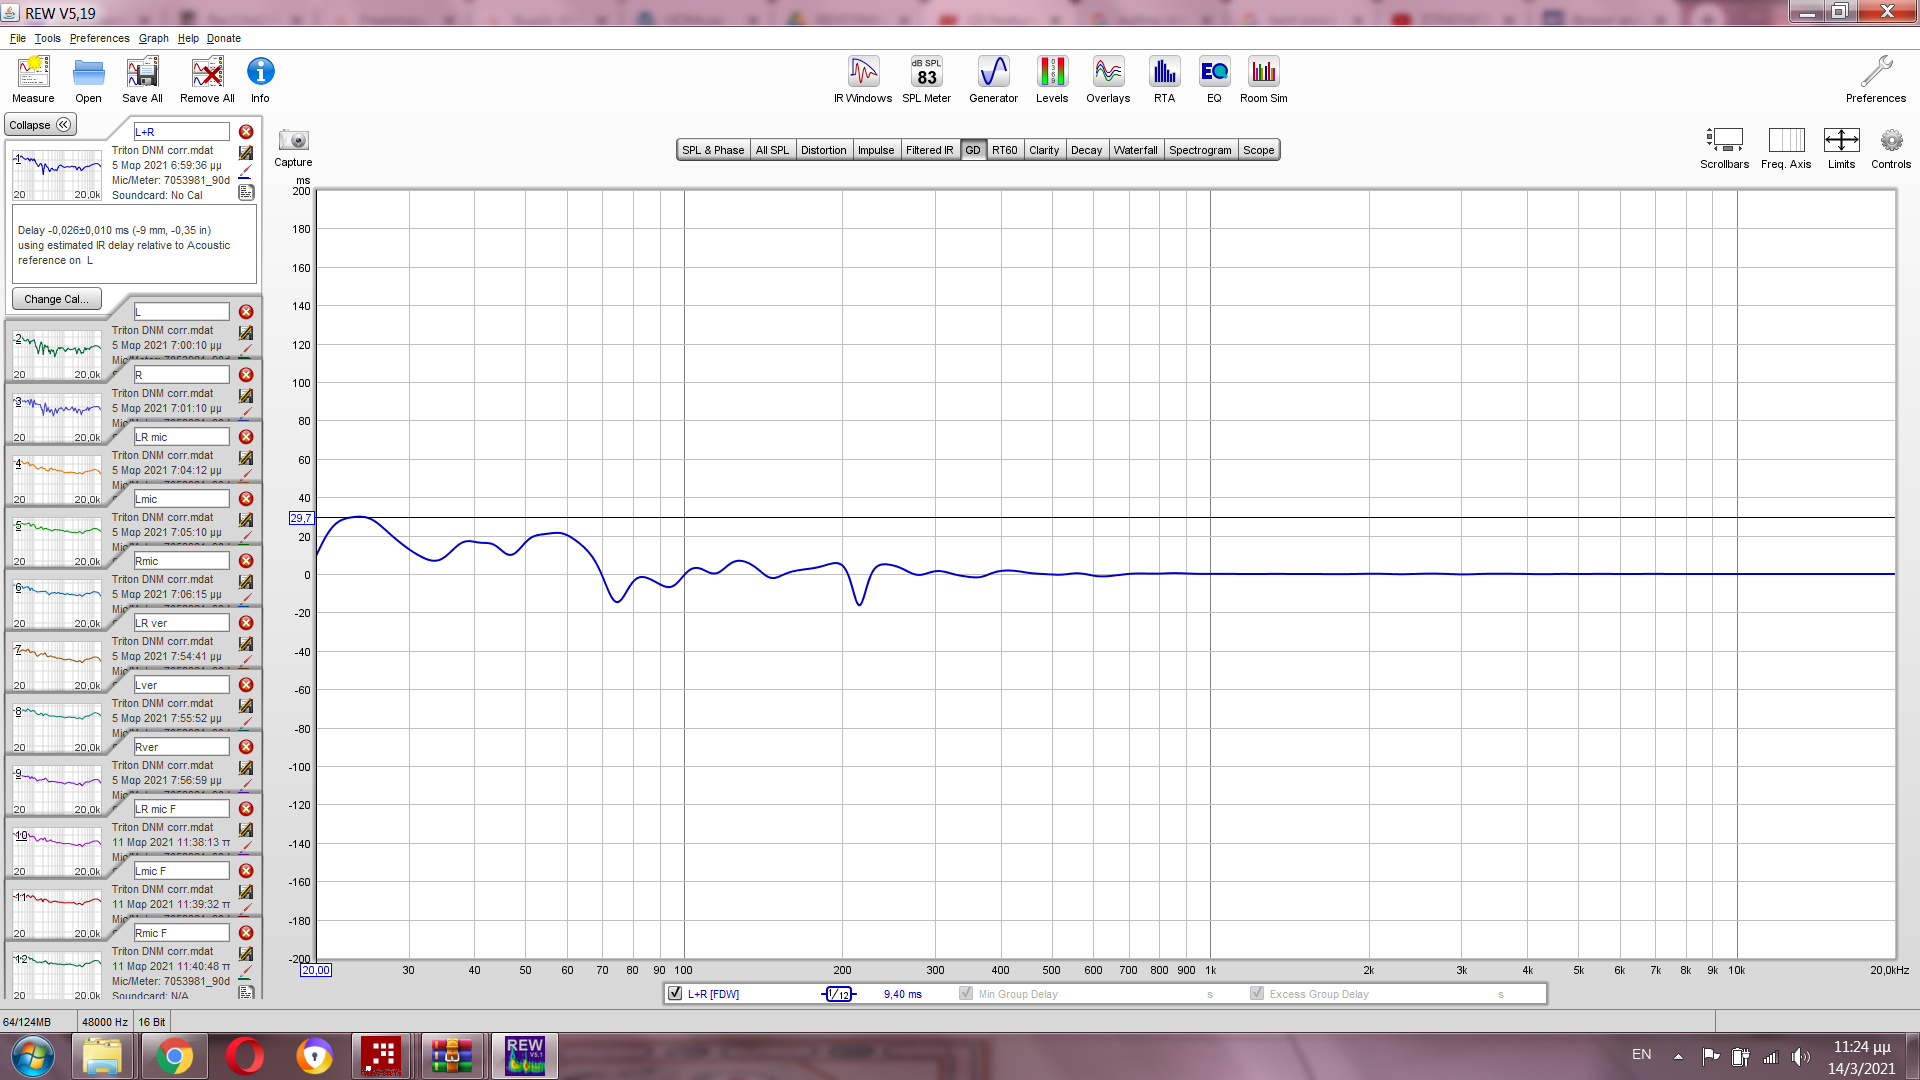This screenshot has height=1080, width=1920.
Task: Toggle L+R [FDW] trace checkbox
Action: [675, 994]
